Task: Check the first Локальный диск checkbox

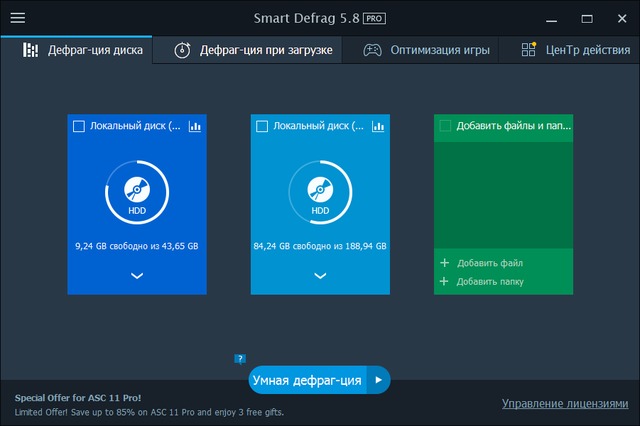Action: 79,126
